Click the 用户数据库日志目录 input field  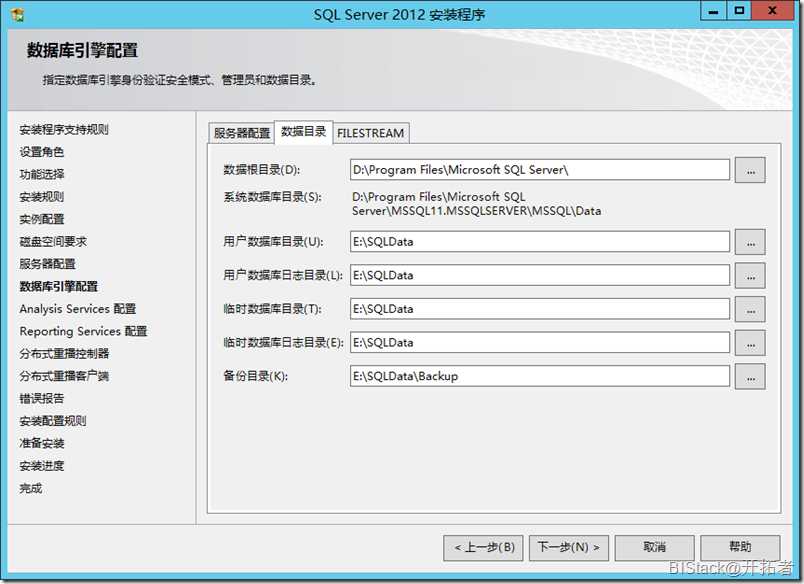pyautogui.click(x=539, y=275)
